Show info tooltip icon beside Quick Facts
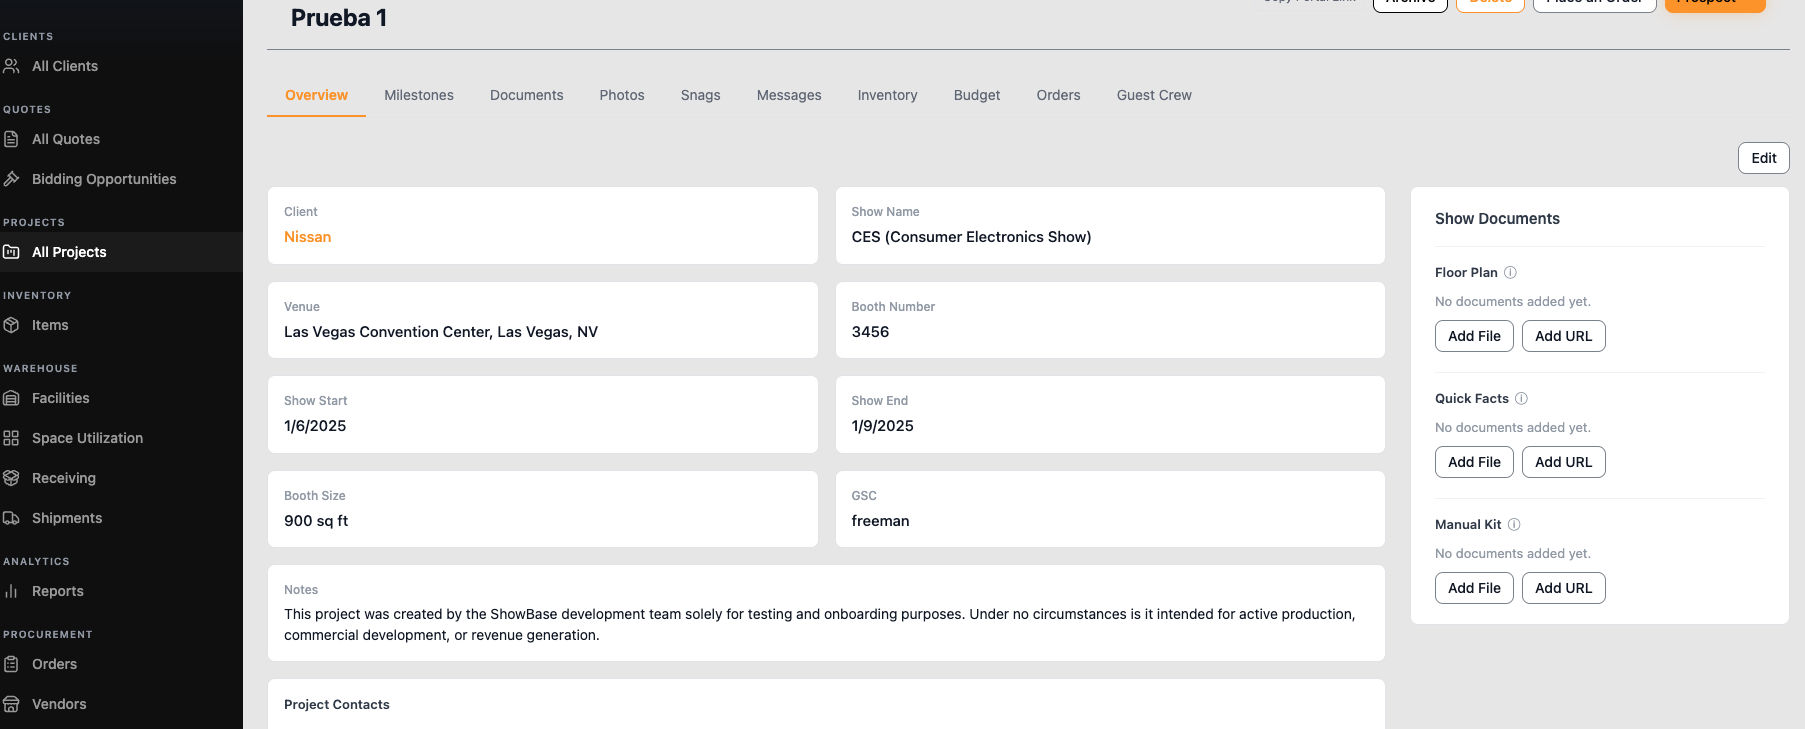 (x=1521, y=398)
